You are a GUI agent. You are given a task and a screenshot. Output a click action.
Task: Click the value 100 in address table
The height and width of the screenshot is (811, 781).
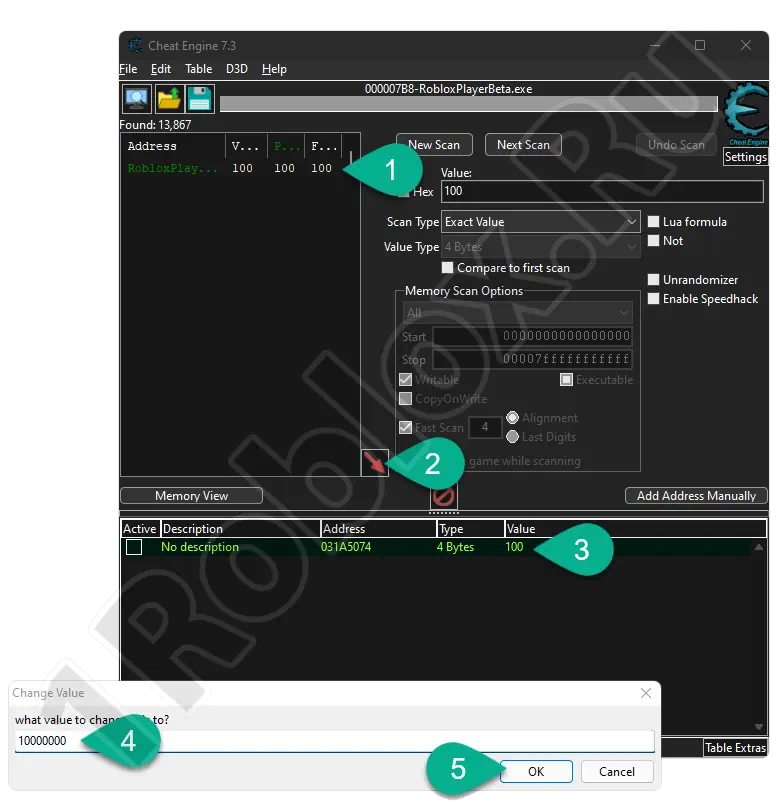pyautogui.click(x=515, y=547)
